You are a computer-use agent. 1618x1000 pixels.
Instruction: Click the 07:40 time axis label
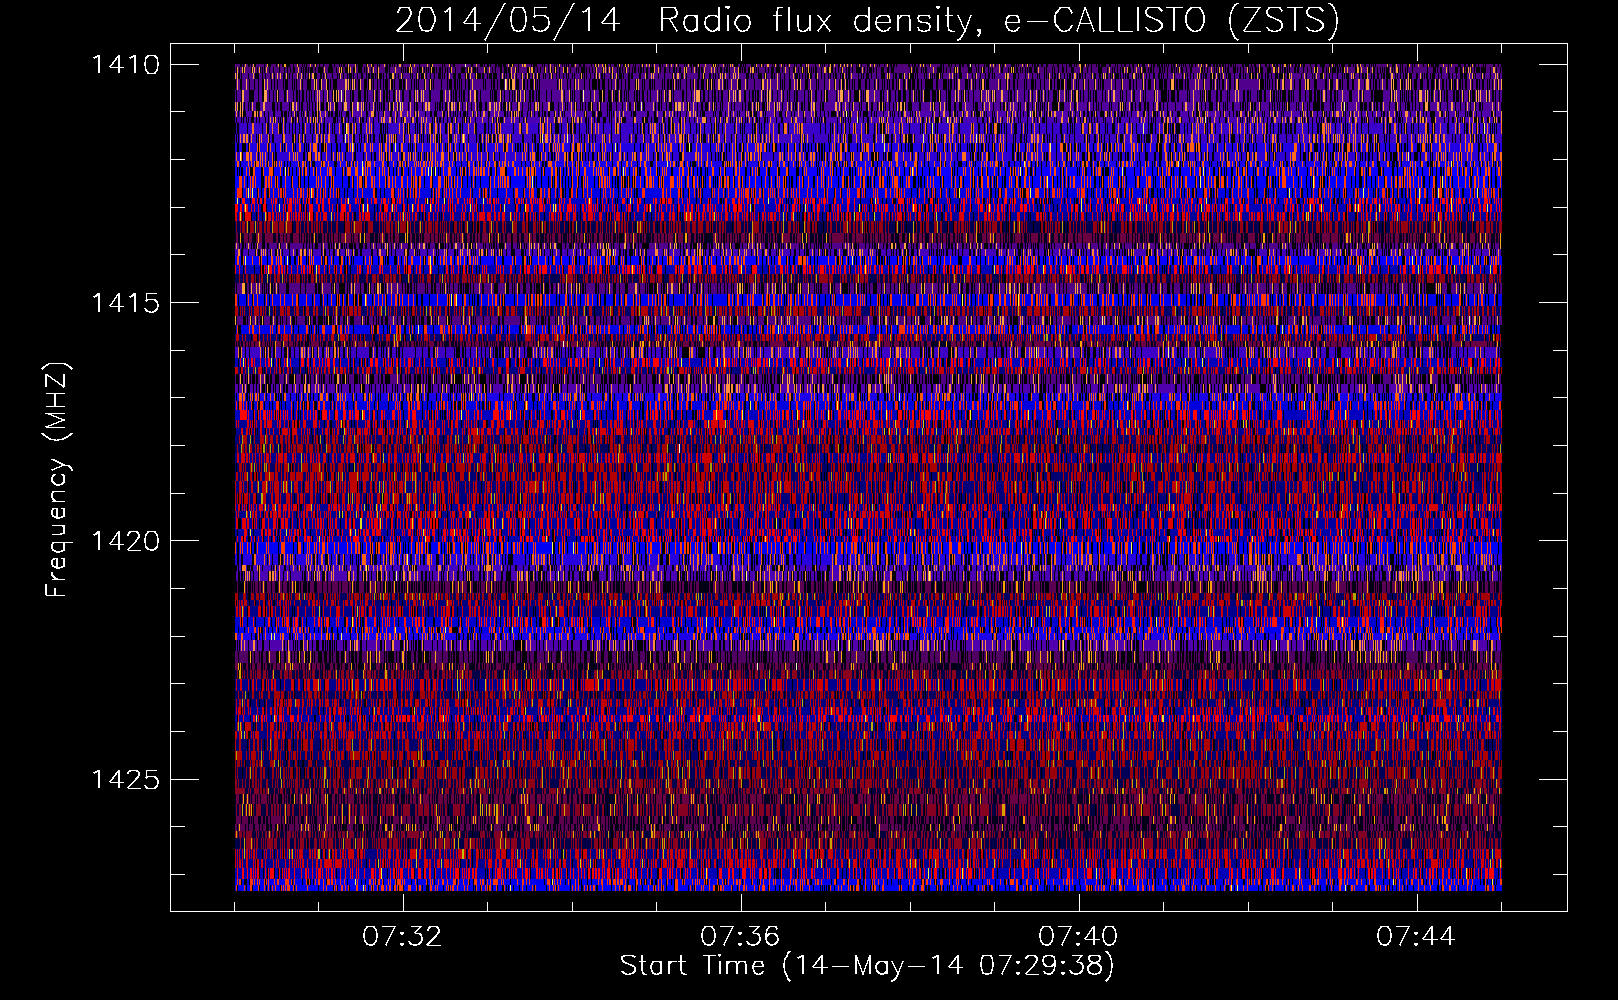(1078, 937)
